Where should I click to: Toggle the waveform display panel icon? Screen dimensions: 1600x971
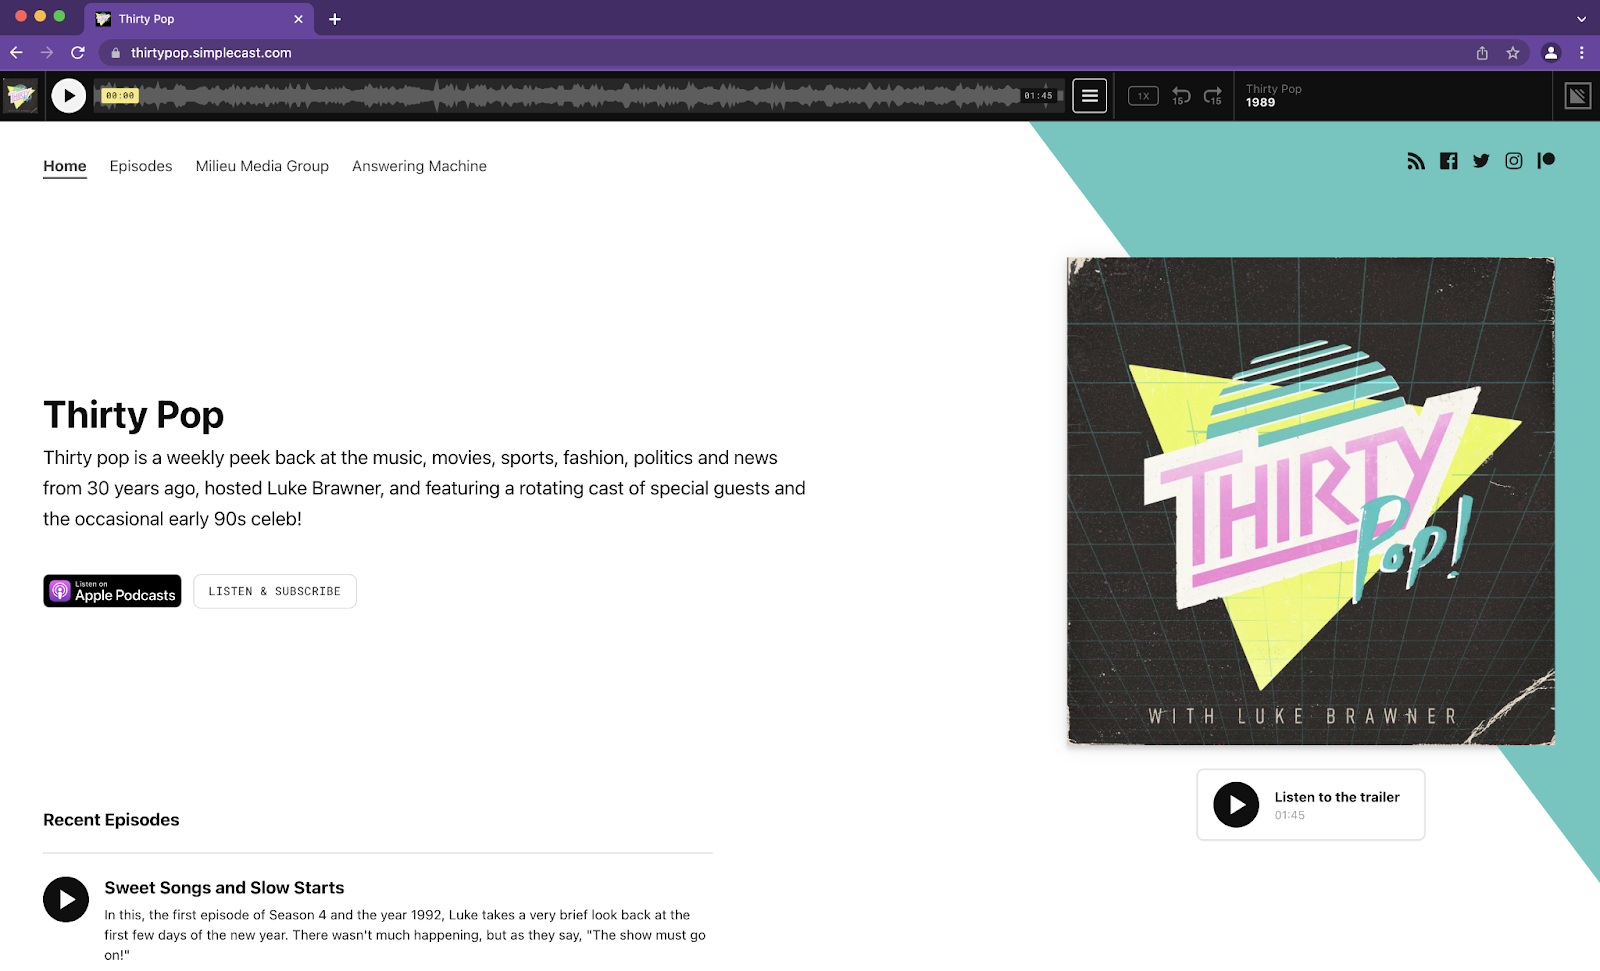1576,95
